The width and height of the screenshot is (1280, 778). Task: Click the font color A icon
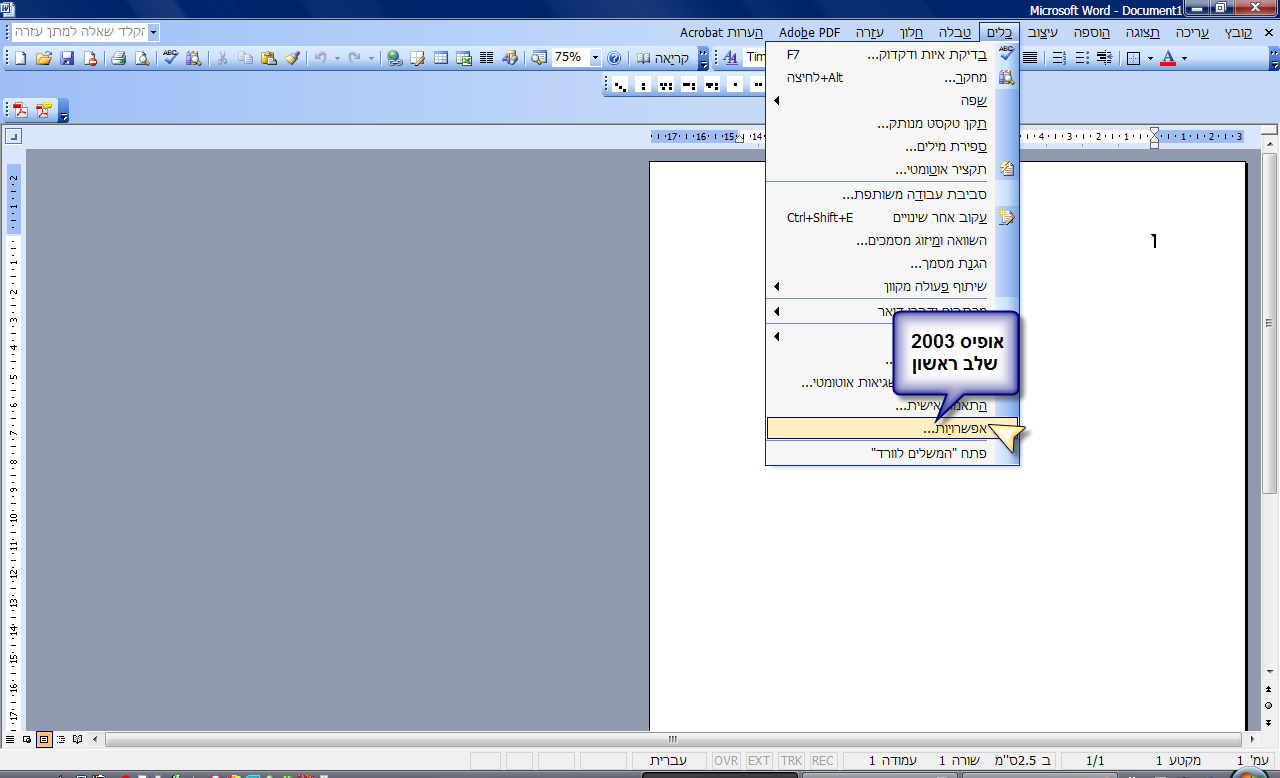(1167, 58)
